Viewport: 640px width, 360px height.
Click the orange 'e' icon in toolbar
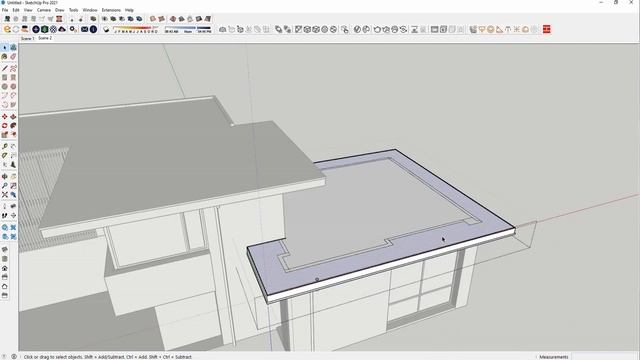[7, 29]
